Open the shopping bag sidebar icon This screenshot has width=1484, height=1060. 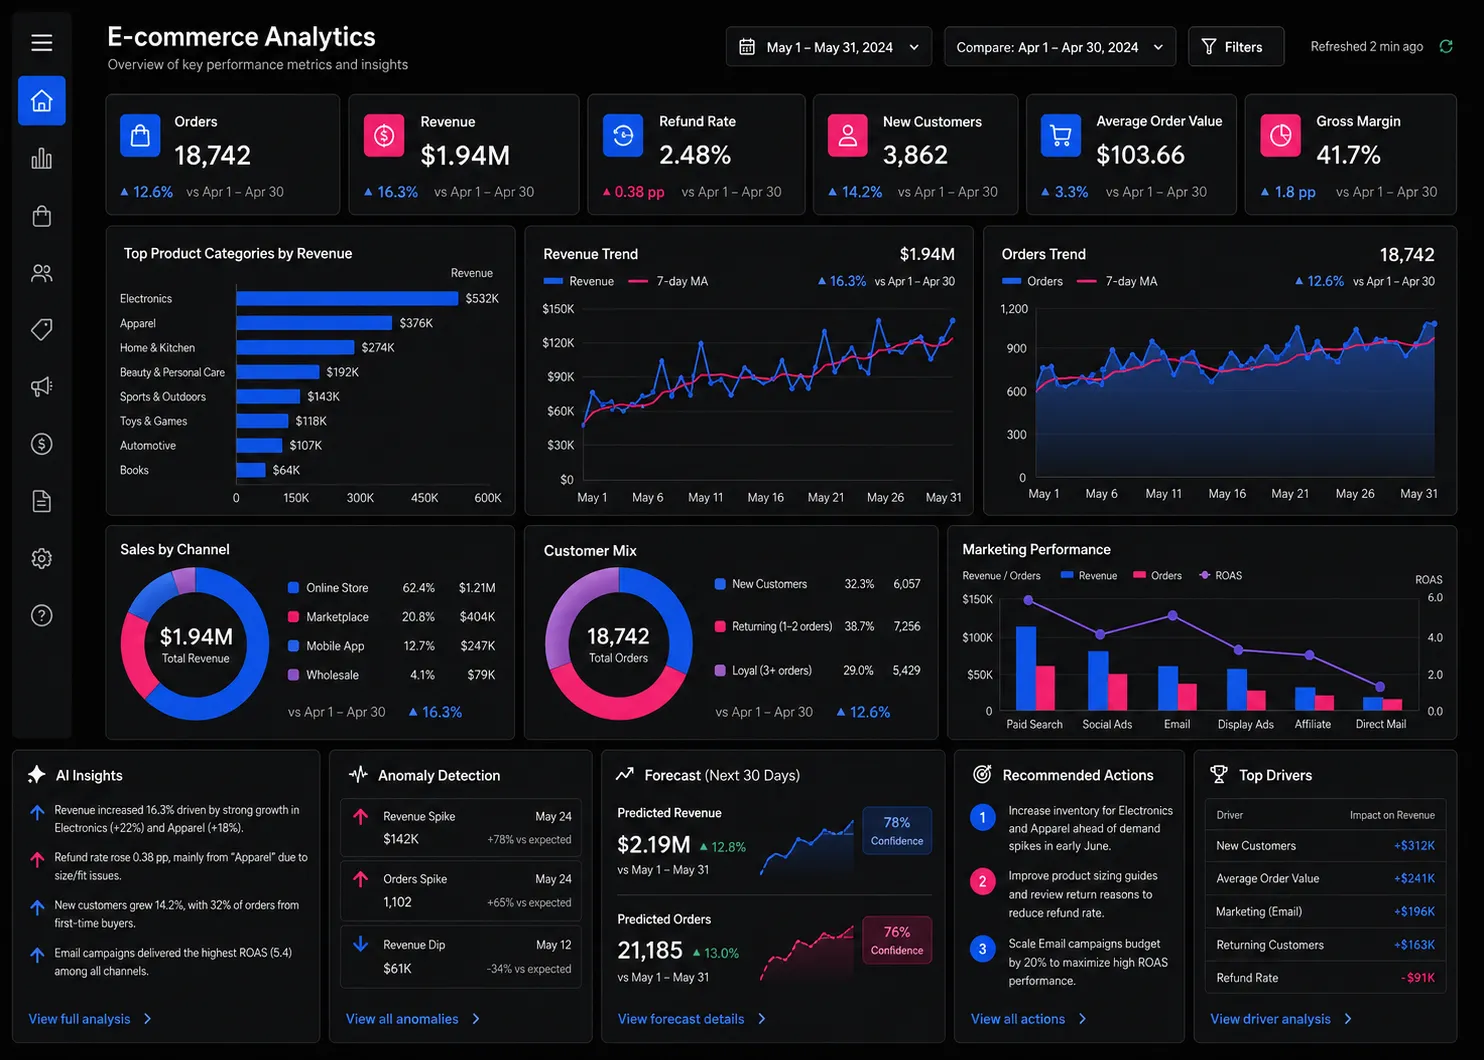point(42,216)
